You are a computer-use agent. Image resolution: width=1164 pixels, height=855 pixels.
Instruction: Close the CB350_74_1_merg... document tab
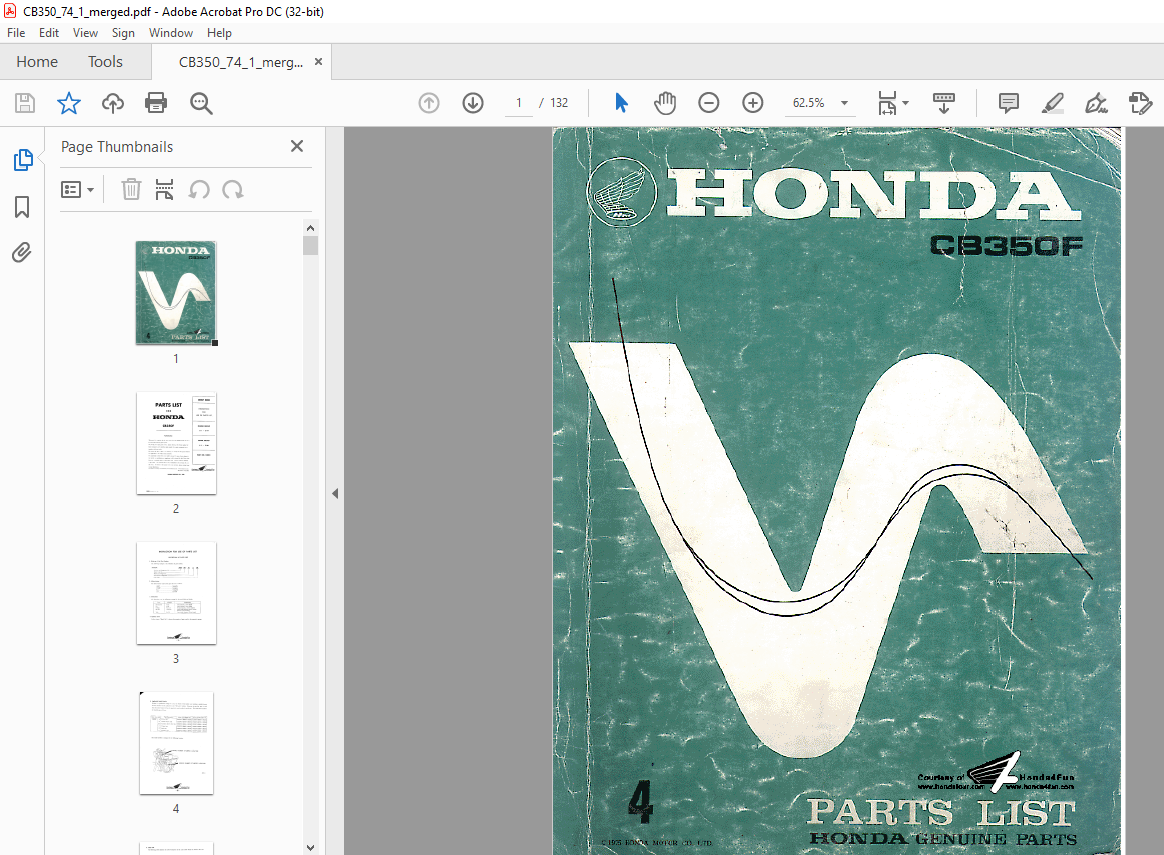pyautogui.click(x=318, y=62)
